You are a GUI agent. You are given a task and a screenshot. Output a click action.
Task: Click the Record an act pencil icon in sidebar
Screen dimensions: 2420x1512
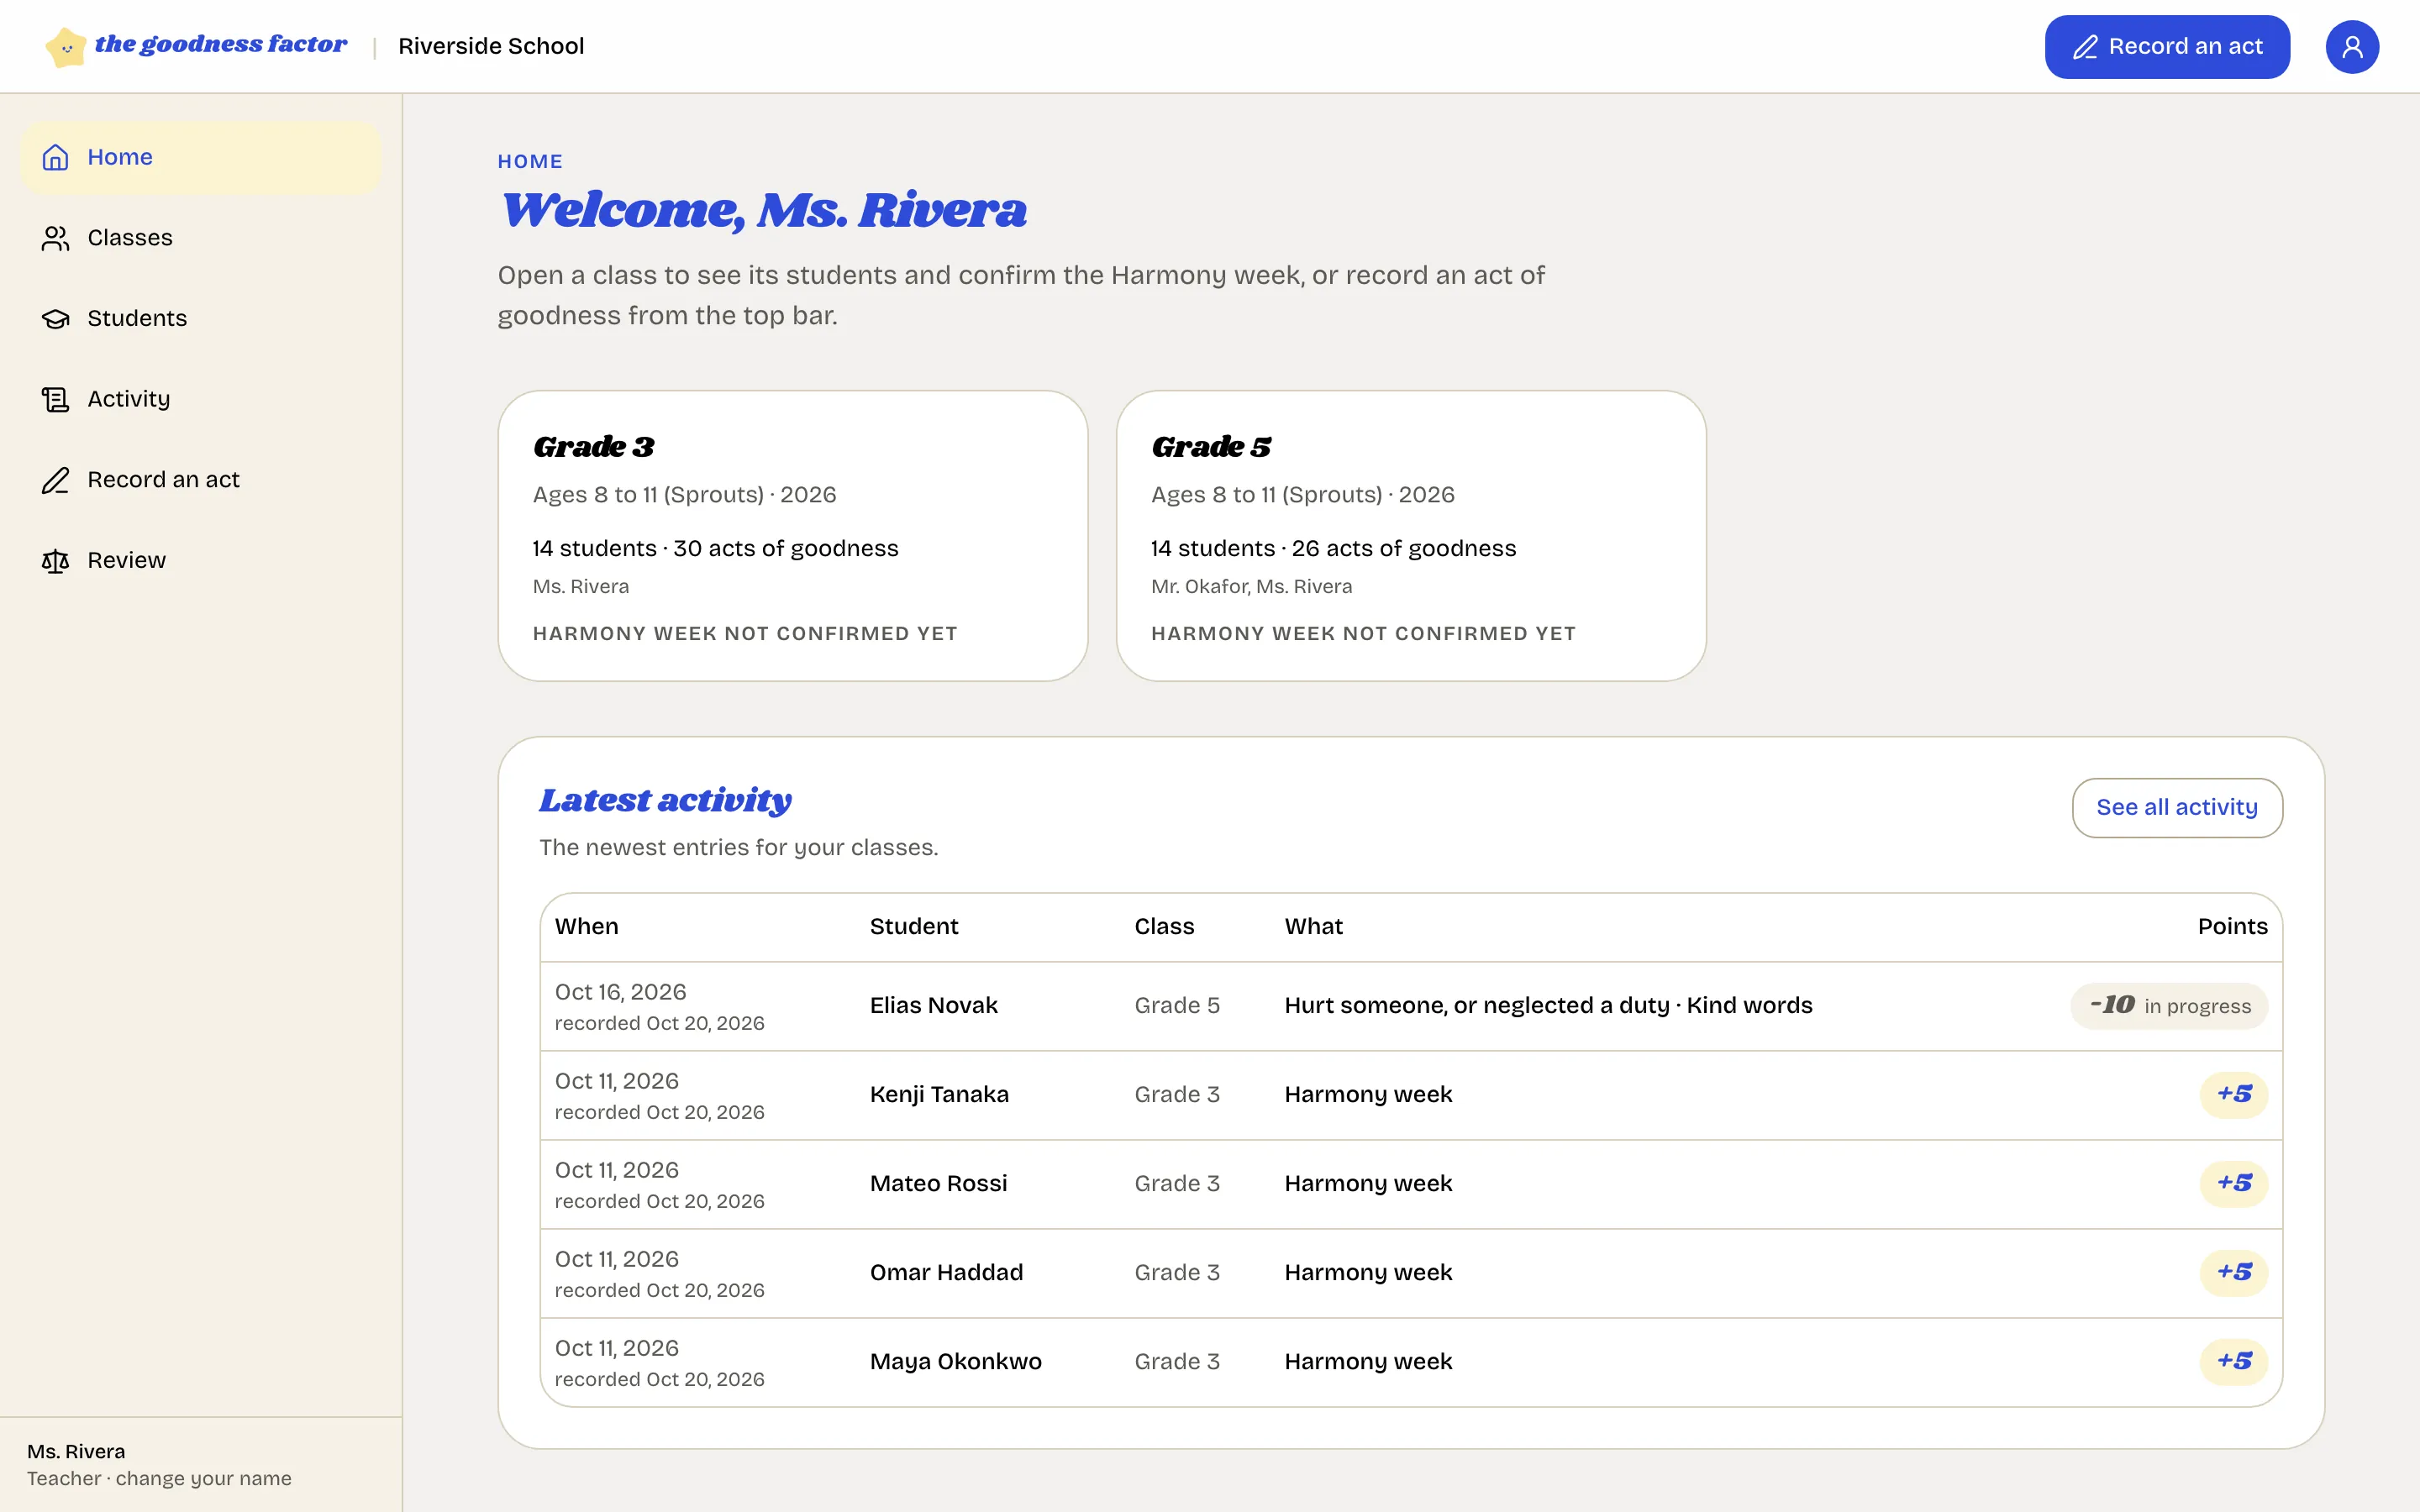[55, 480]
